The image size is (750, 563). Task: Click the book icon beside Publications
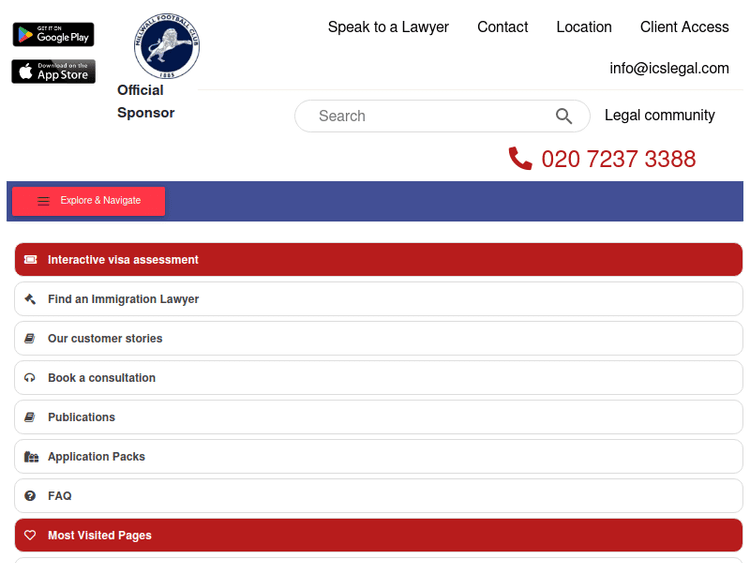click(x=30, y=417)
